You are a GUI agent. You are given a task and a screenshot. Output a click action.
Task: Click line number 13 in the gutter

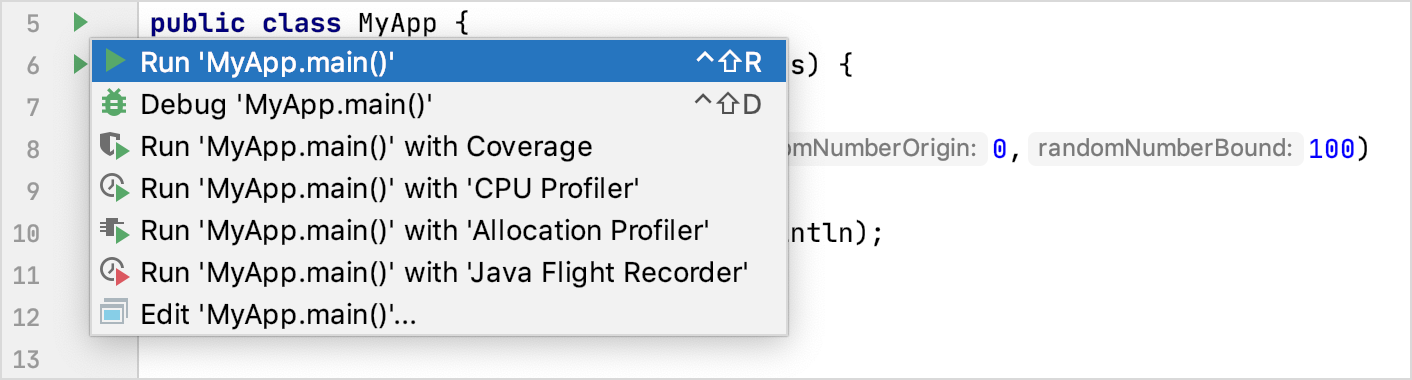(x=28, y=358)
